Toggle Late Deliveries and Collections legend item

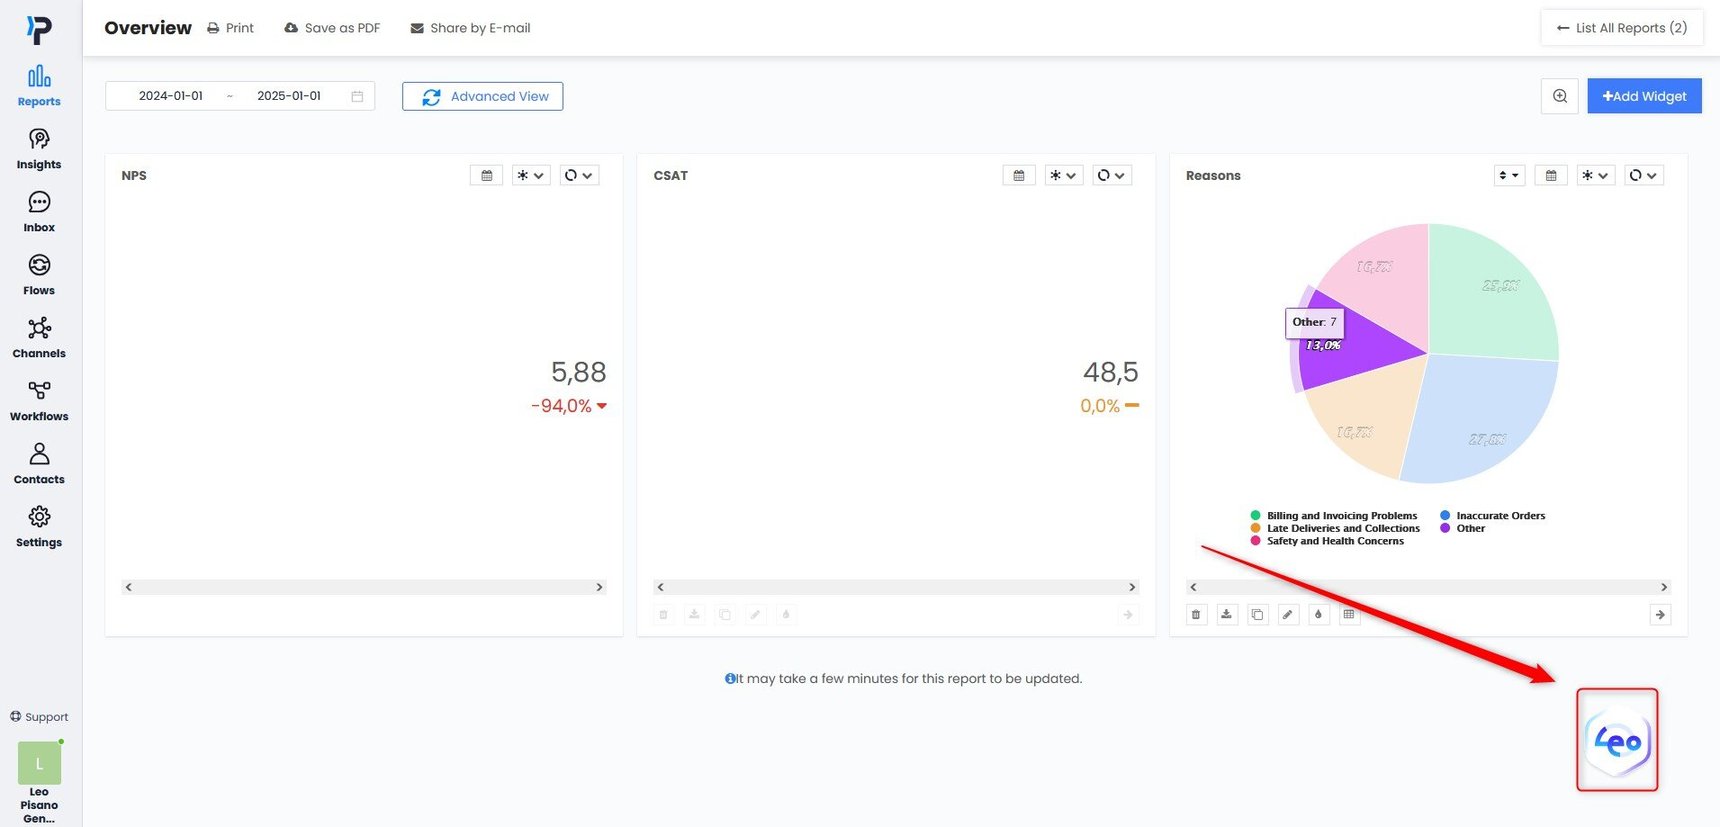[1335, 528]
